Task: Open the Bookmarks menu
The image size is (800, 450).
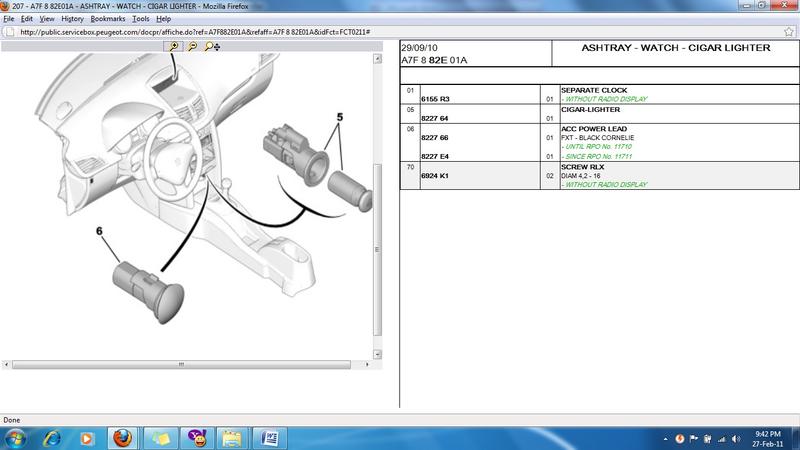Action: tap(108, 19)
